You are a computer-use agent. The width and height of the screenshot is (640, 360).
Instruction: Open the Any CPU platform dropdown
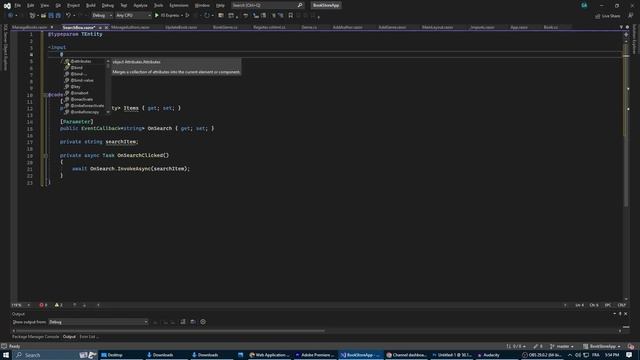tap(133, 16)
